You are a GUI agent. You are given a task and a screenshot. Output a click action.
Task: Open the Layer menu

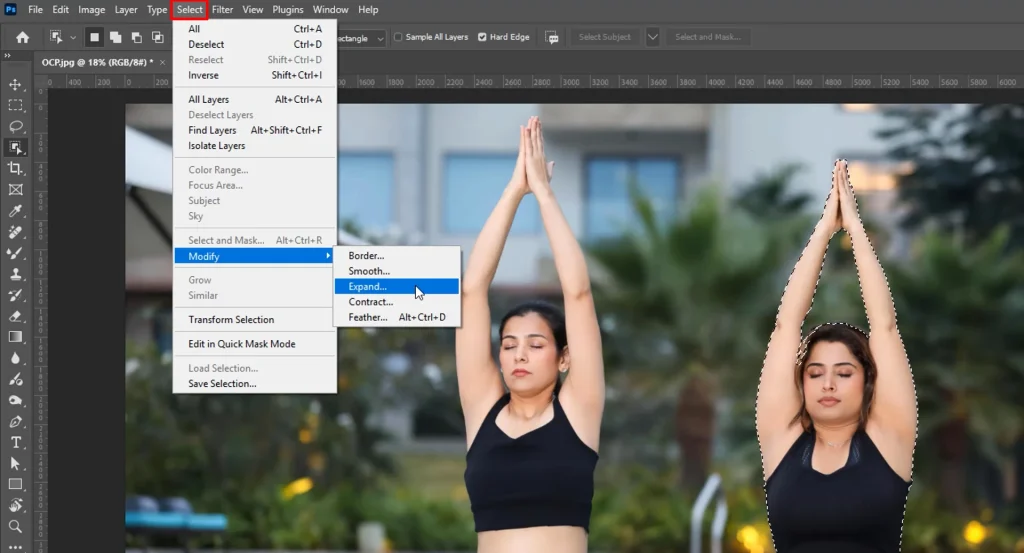[126, 10]
